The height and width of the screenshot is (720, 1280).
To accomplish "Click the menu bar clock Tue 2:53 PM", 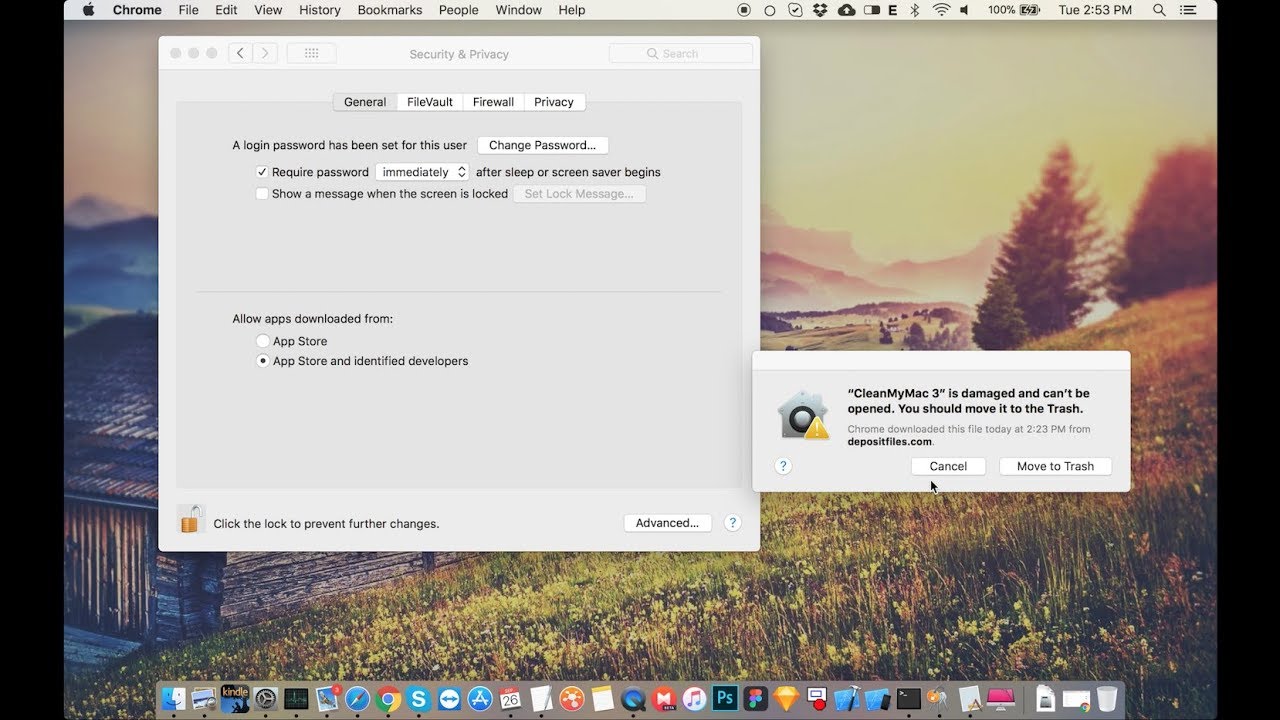I will [1095, 10].
